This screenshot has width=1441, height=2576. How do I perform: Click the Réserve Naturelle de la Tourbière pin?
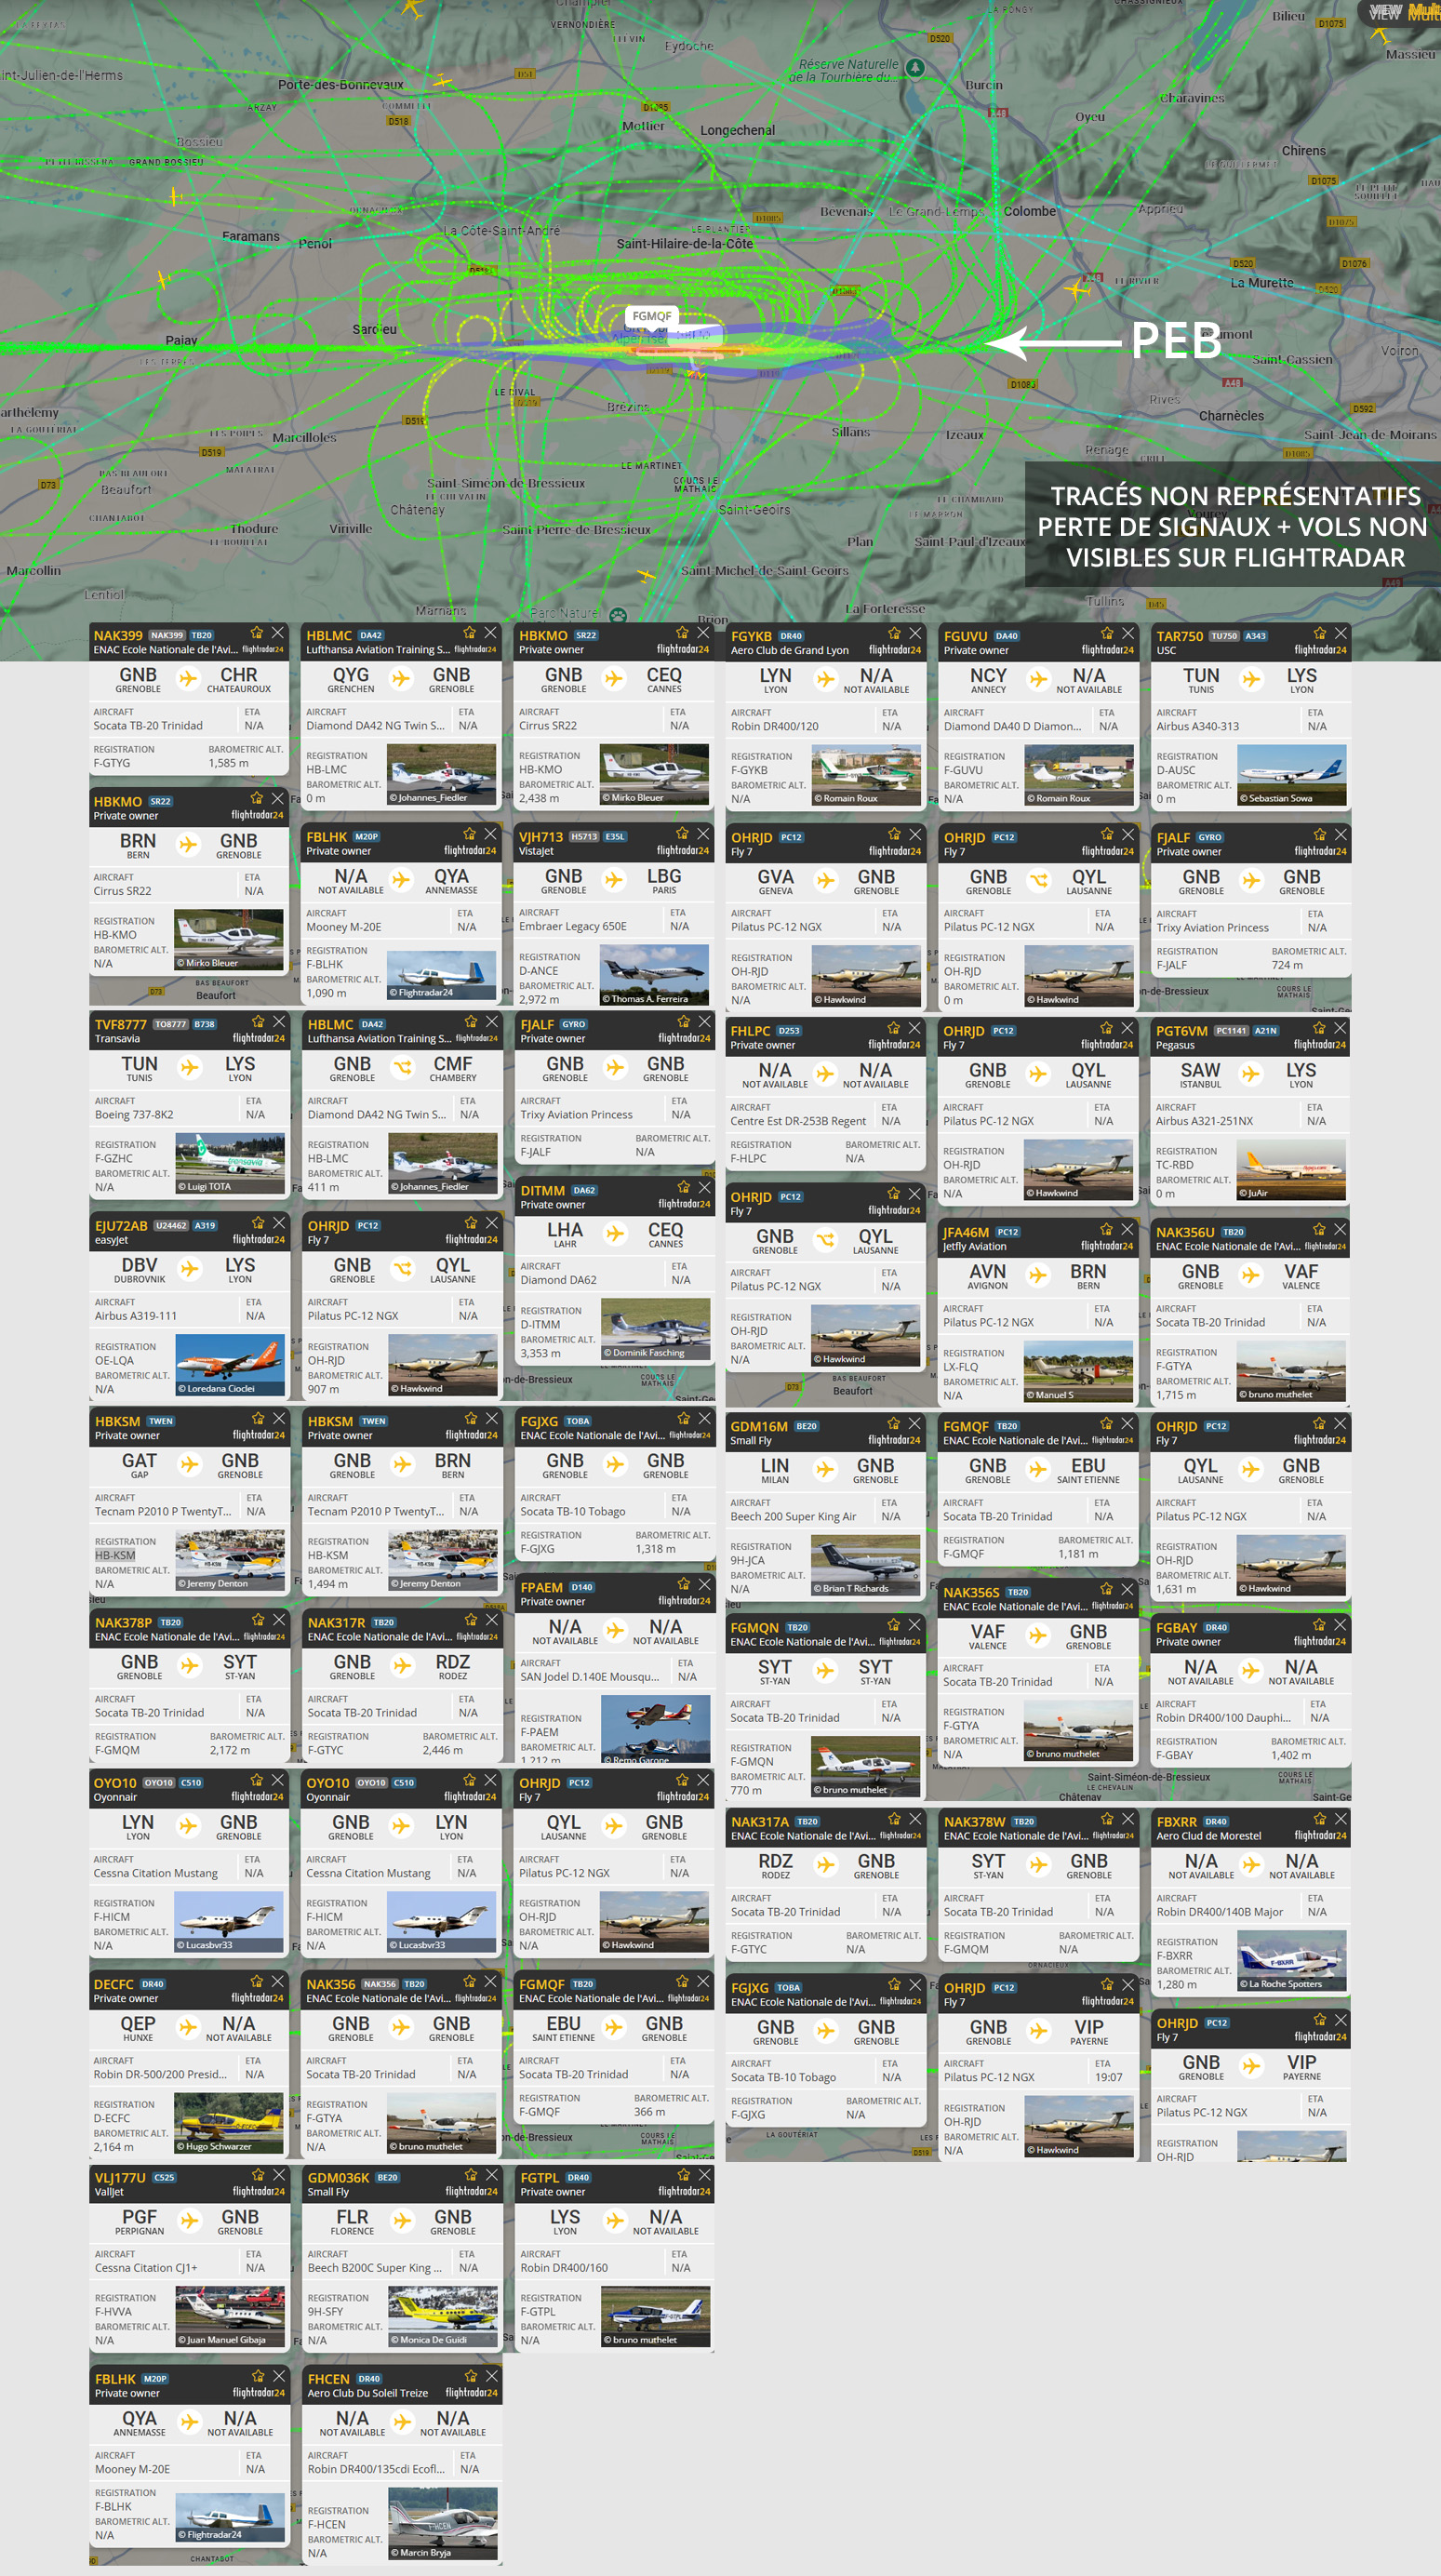pos(915,68)
